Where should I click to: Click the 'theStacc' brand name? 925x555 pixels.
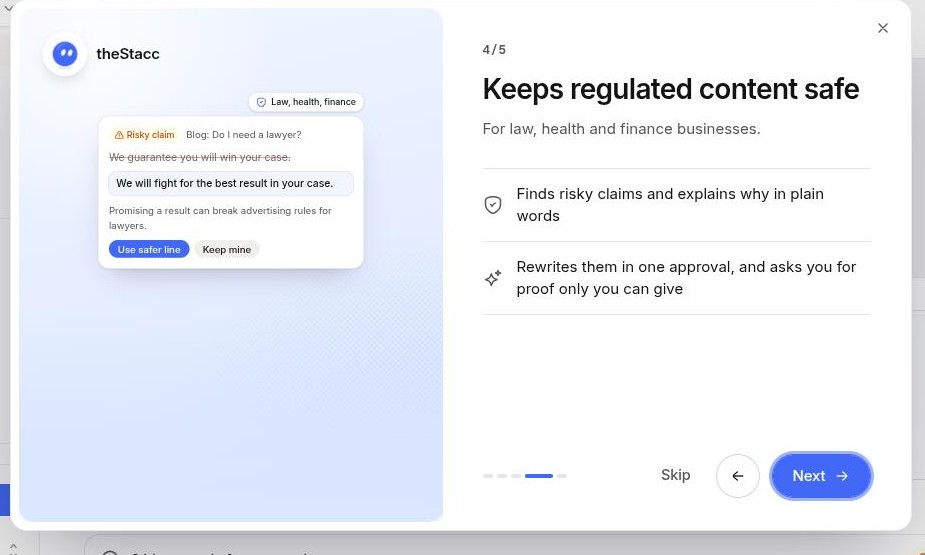[128, 54]
